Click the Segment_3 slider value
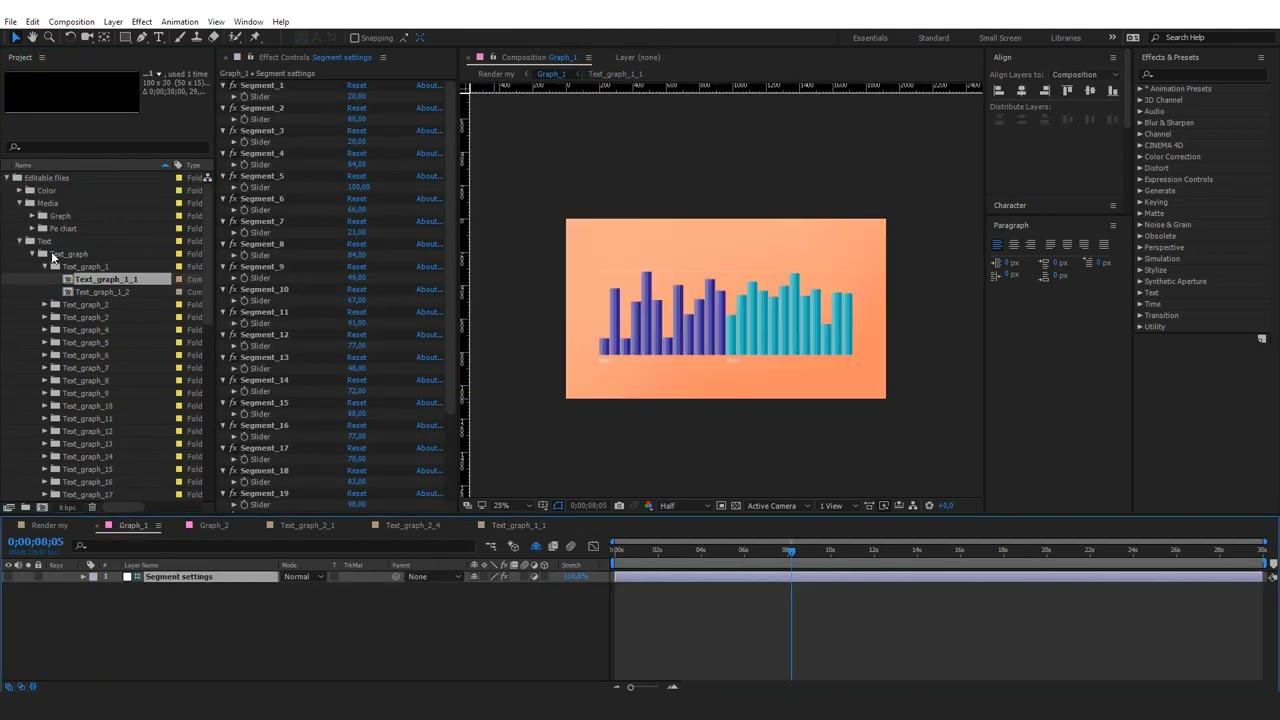 (356, 142)
